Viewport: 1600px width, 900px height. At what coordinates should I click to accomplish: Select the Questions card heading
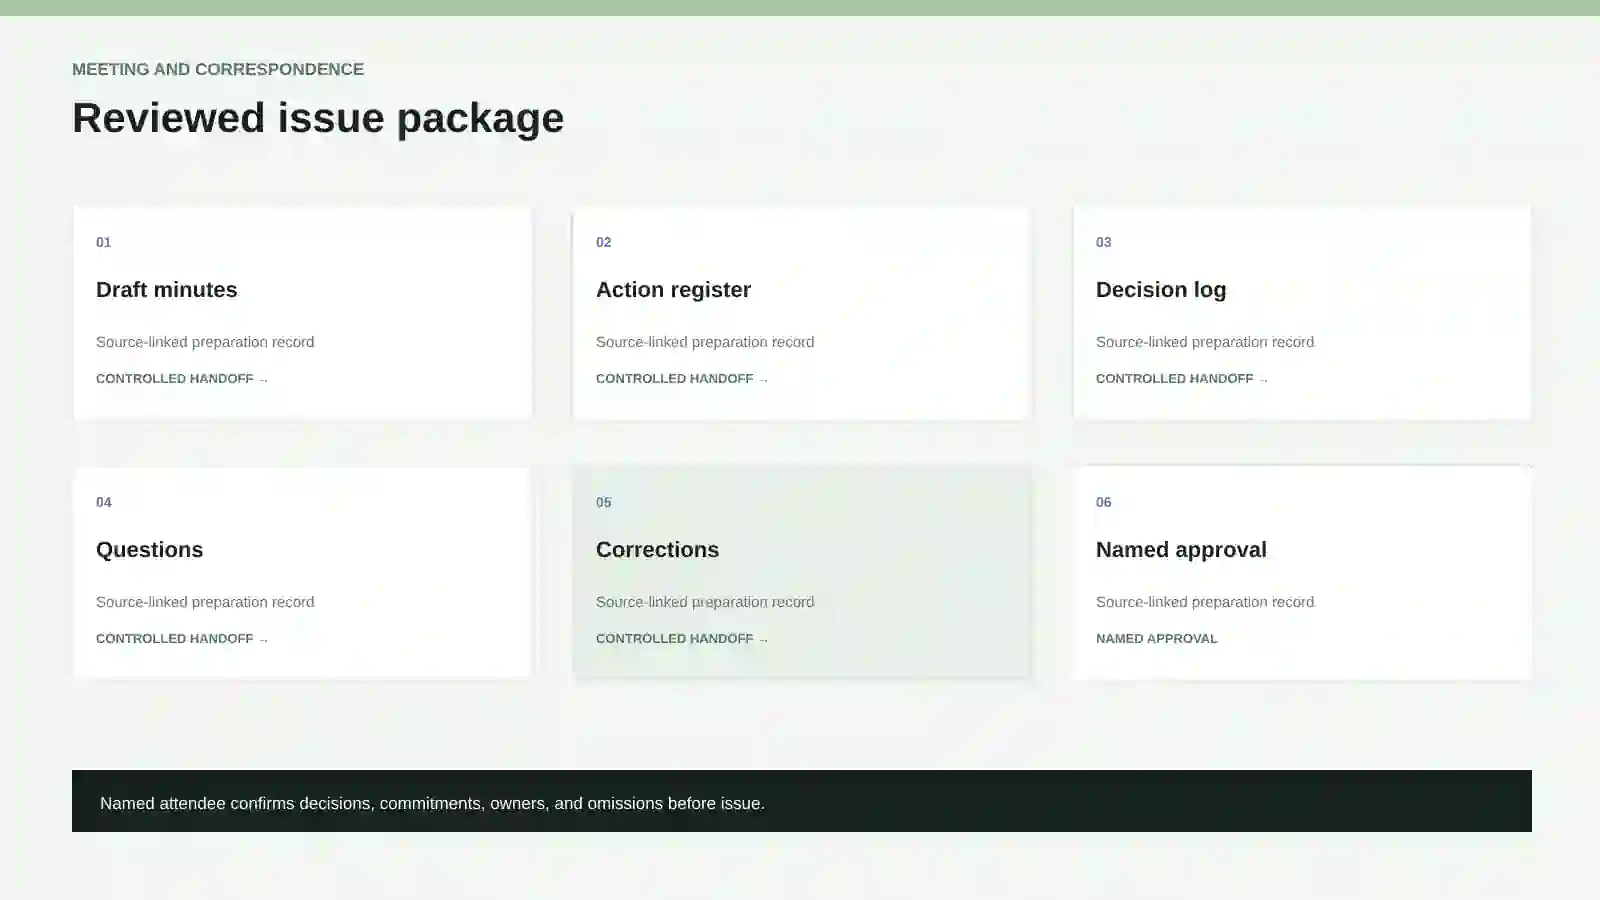149,550
